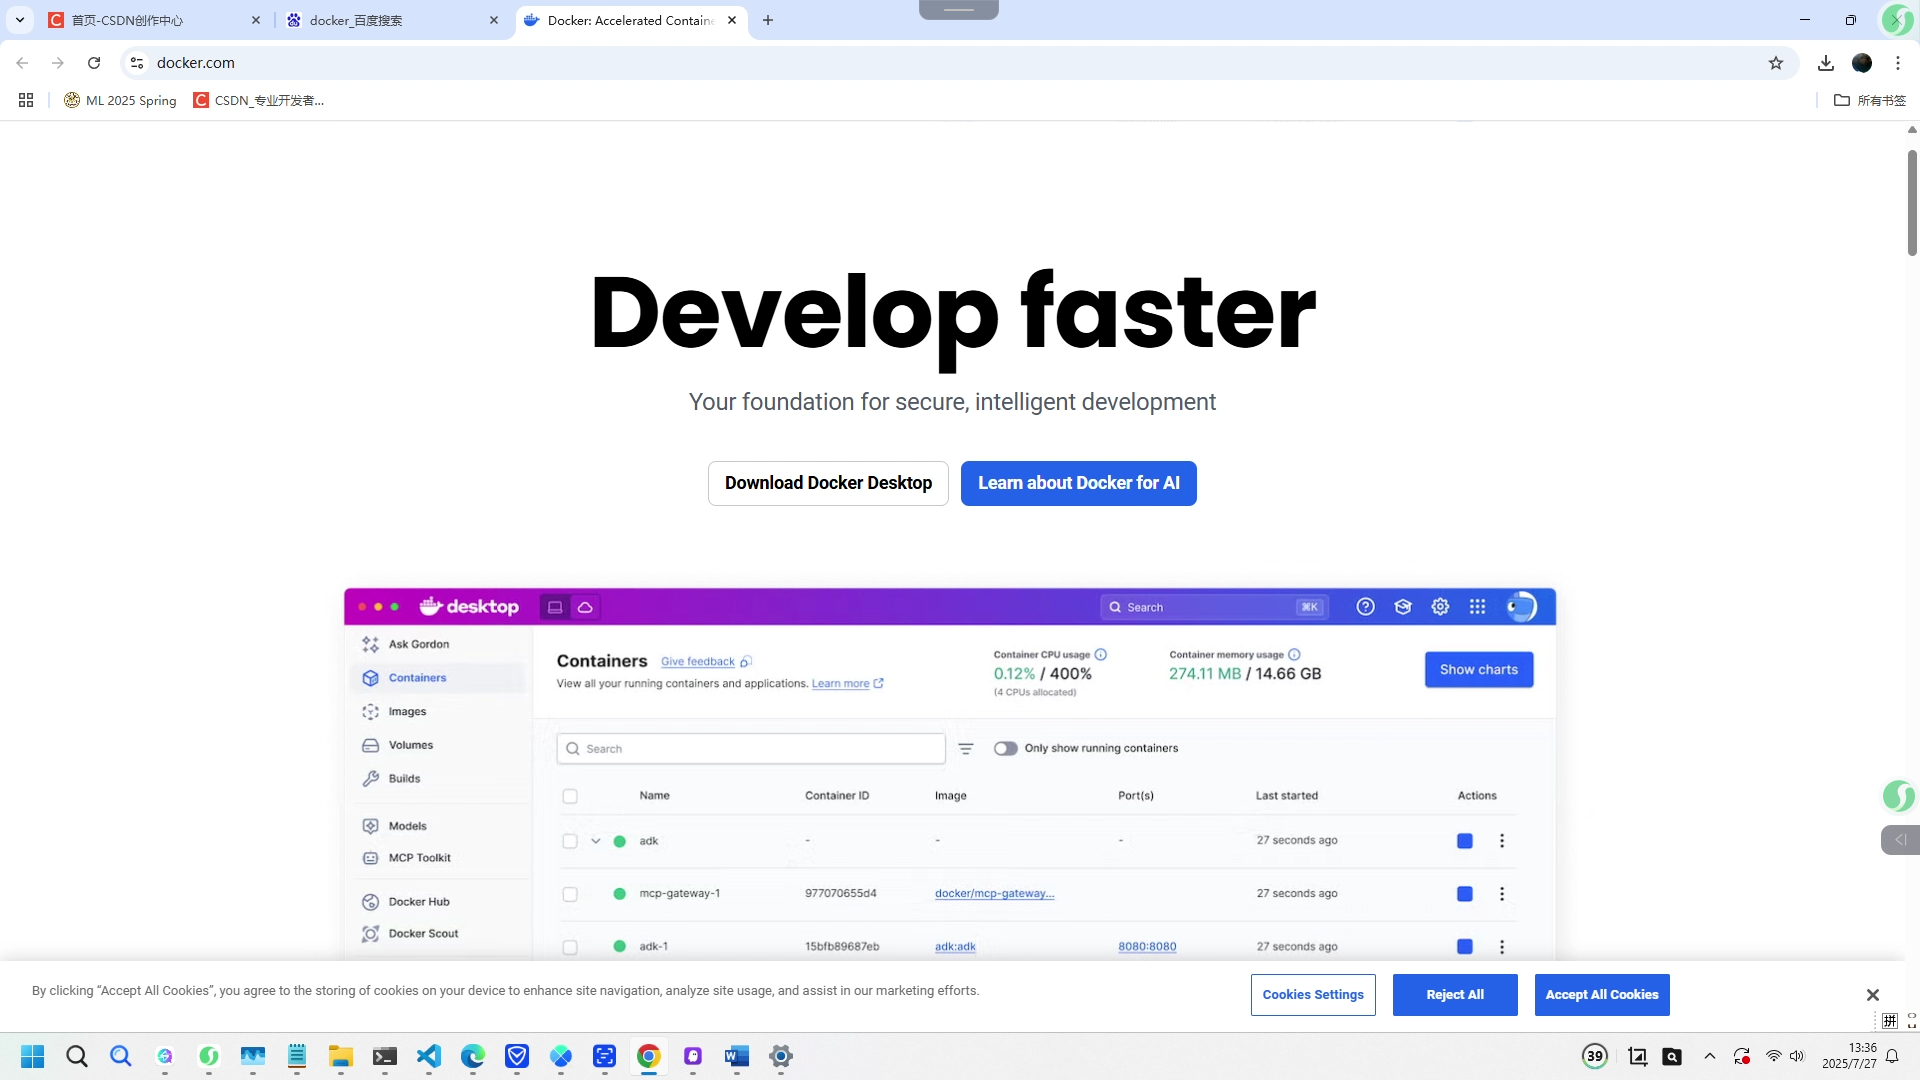1920x1080 pixels.
Task: Open more actions for adk row
Action: coord(1502,841)
